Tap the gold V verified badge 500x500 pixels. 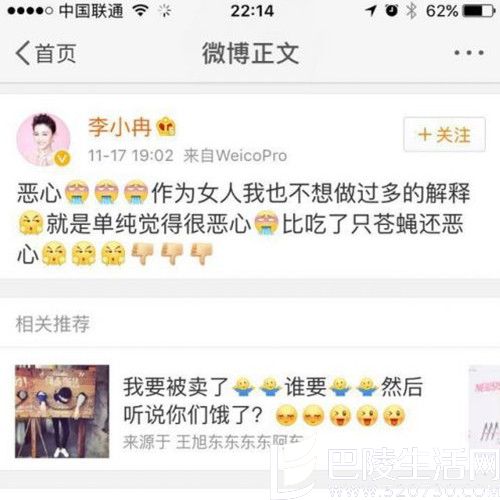(x=63, y=158)
